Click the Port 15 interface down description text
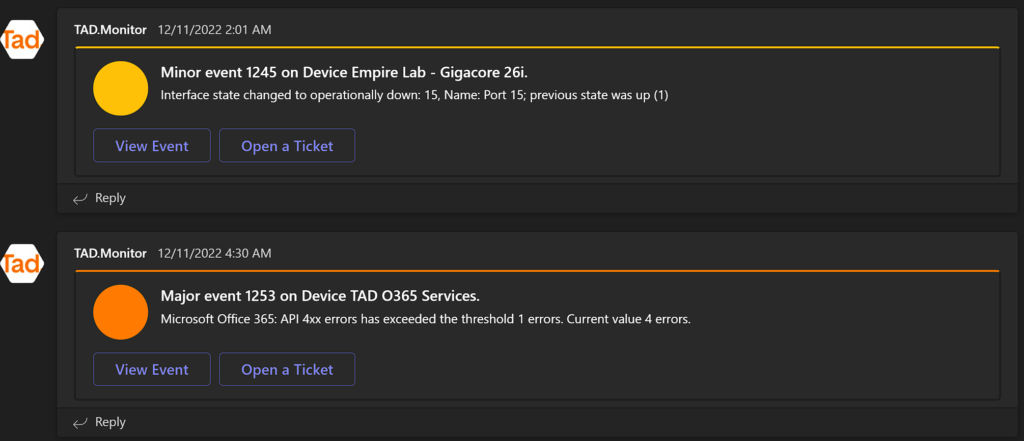 (415, 95)
